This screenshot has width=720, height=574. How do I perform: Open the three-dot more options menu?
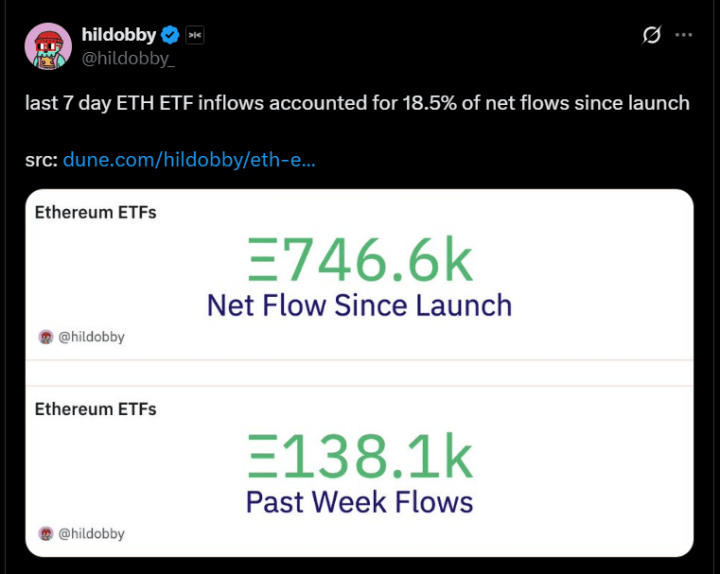tap(684, 35)
